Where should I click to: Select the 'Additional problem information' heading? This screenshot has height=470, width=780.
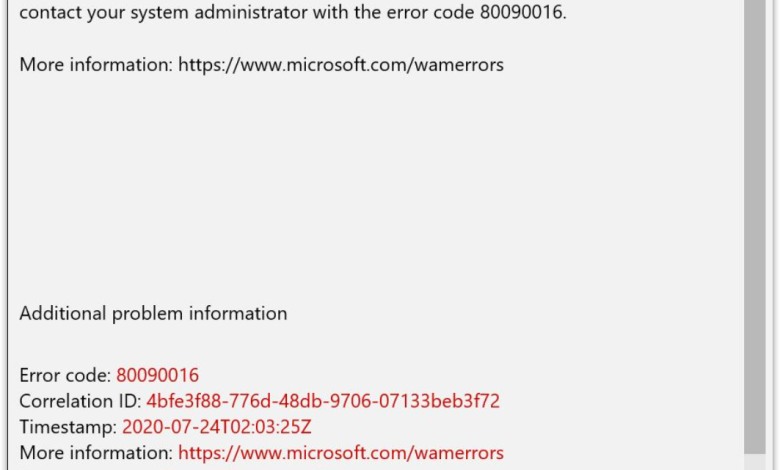153,314
